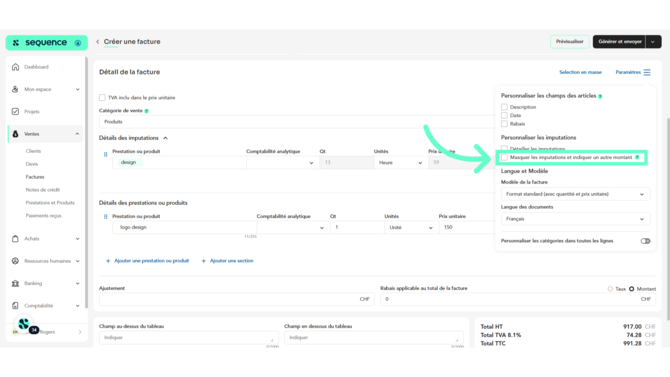Go to Devis in Ventes submenu

click(32, 164)
